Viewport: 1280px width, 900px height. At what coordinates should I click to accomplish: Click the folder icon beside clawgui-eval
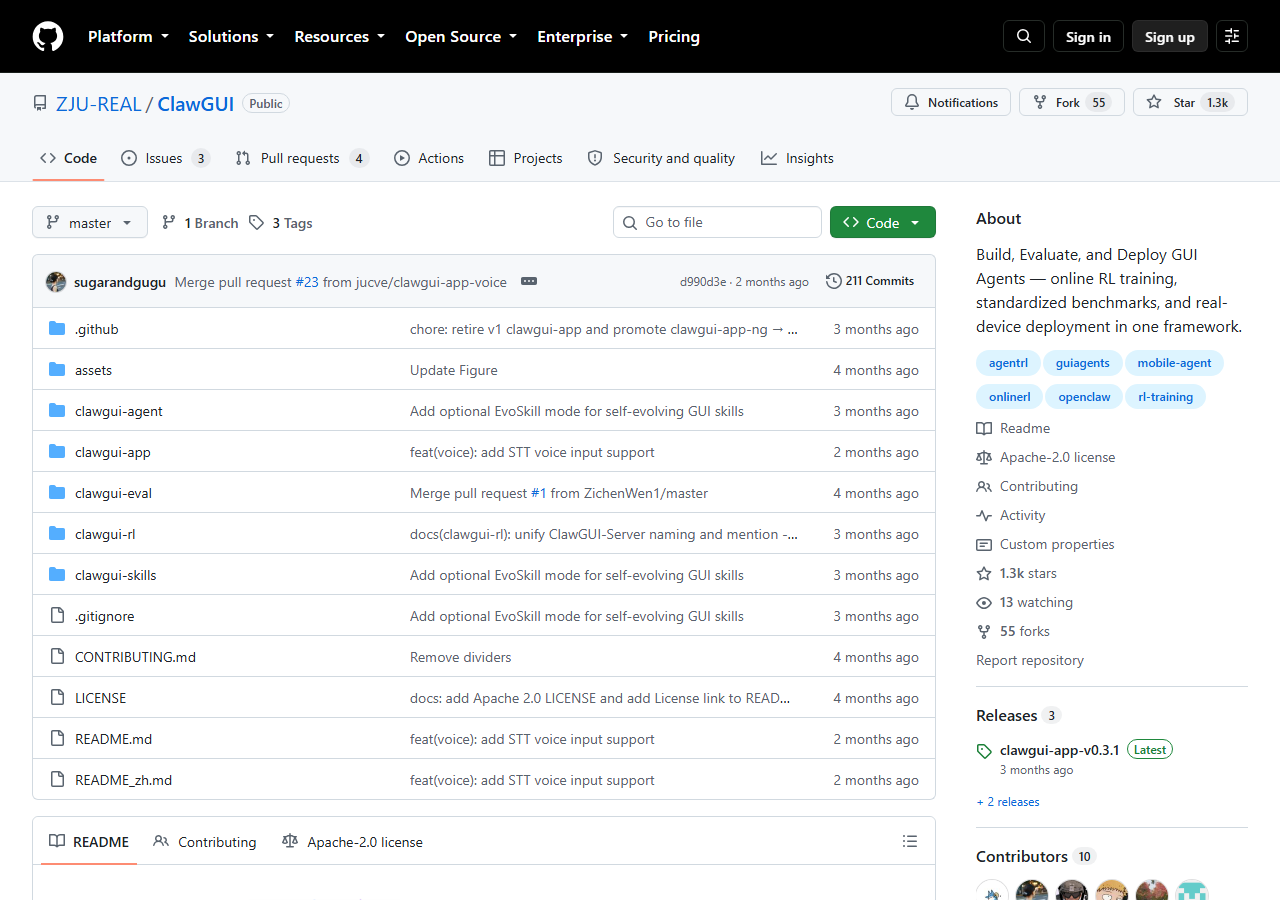click(x=57, y=493)
